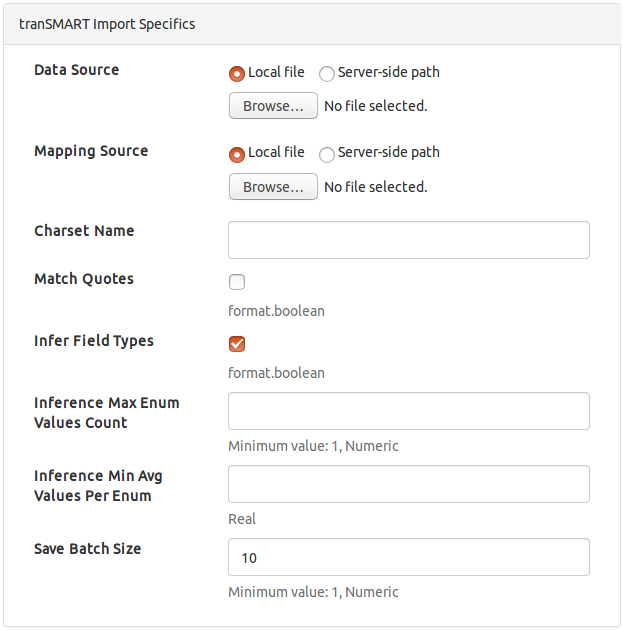Focus the Charset Name text field
Screen dimensions: 623x631
point(409,240)
